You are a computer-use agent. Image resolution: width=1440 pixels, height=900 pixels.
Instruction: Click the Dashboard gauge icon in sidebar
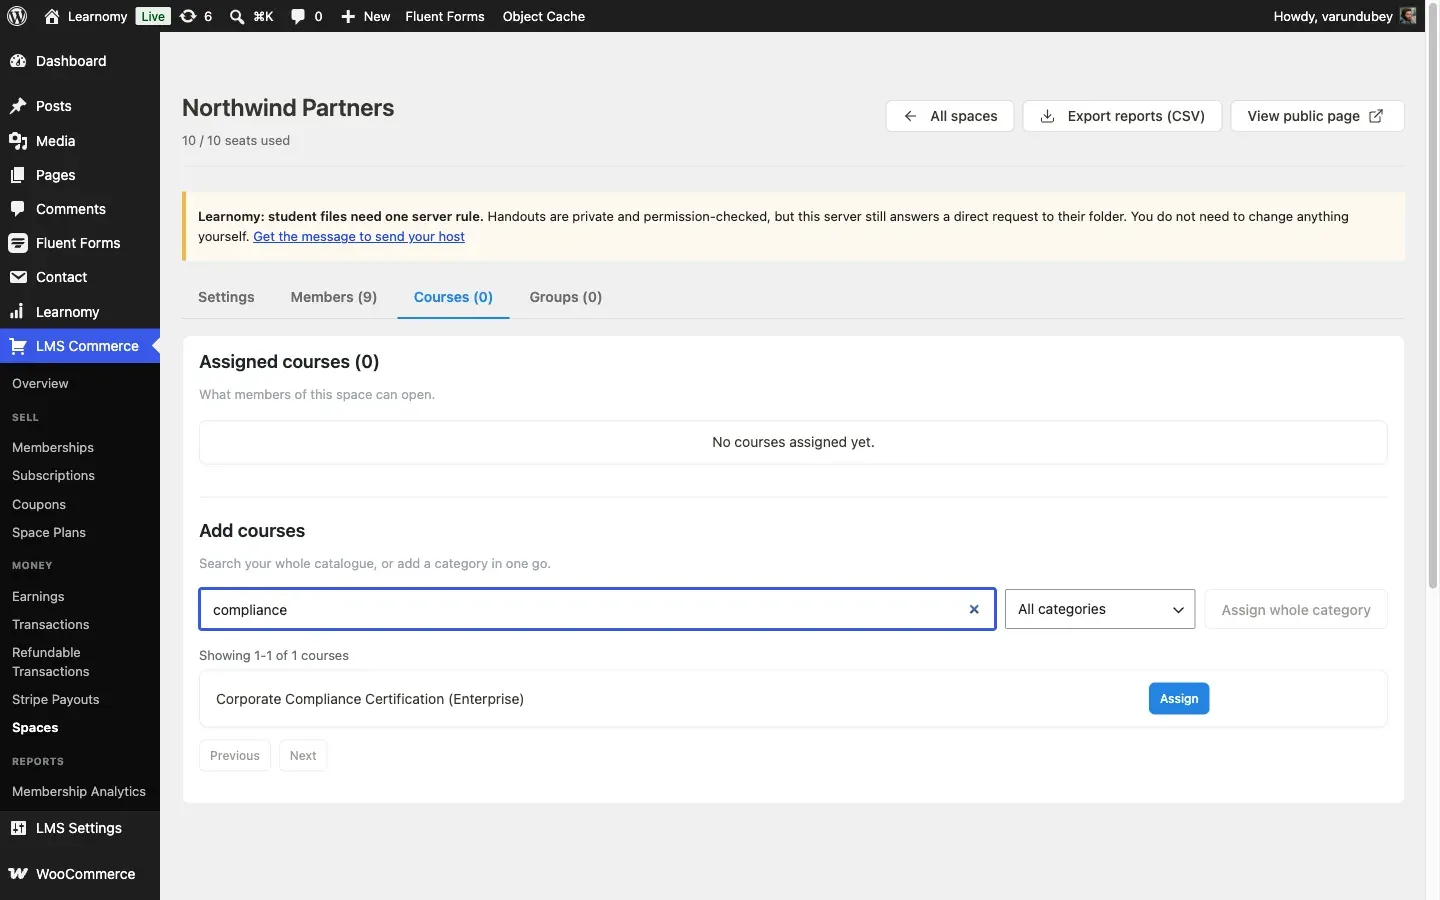point(18,61)
